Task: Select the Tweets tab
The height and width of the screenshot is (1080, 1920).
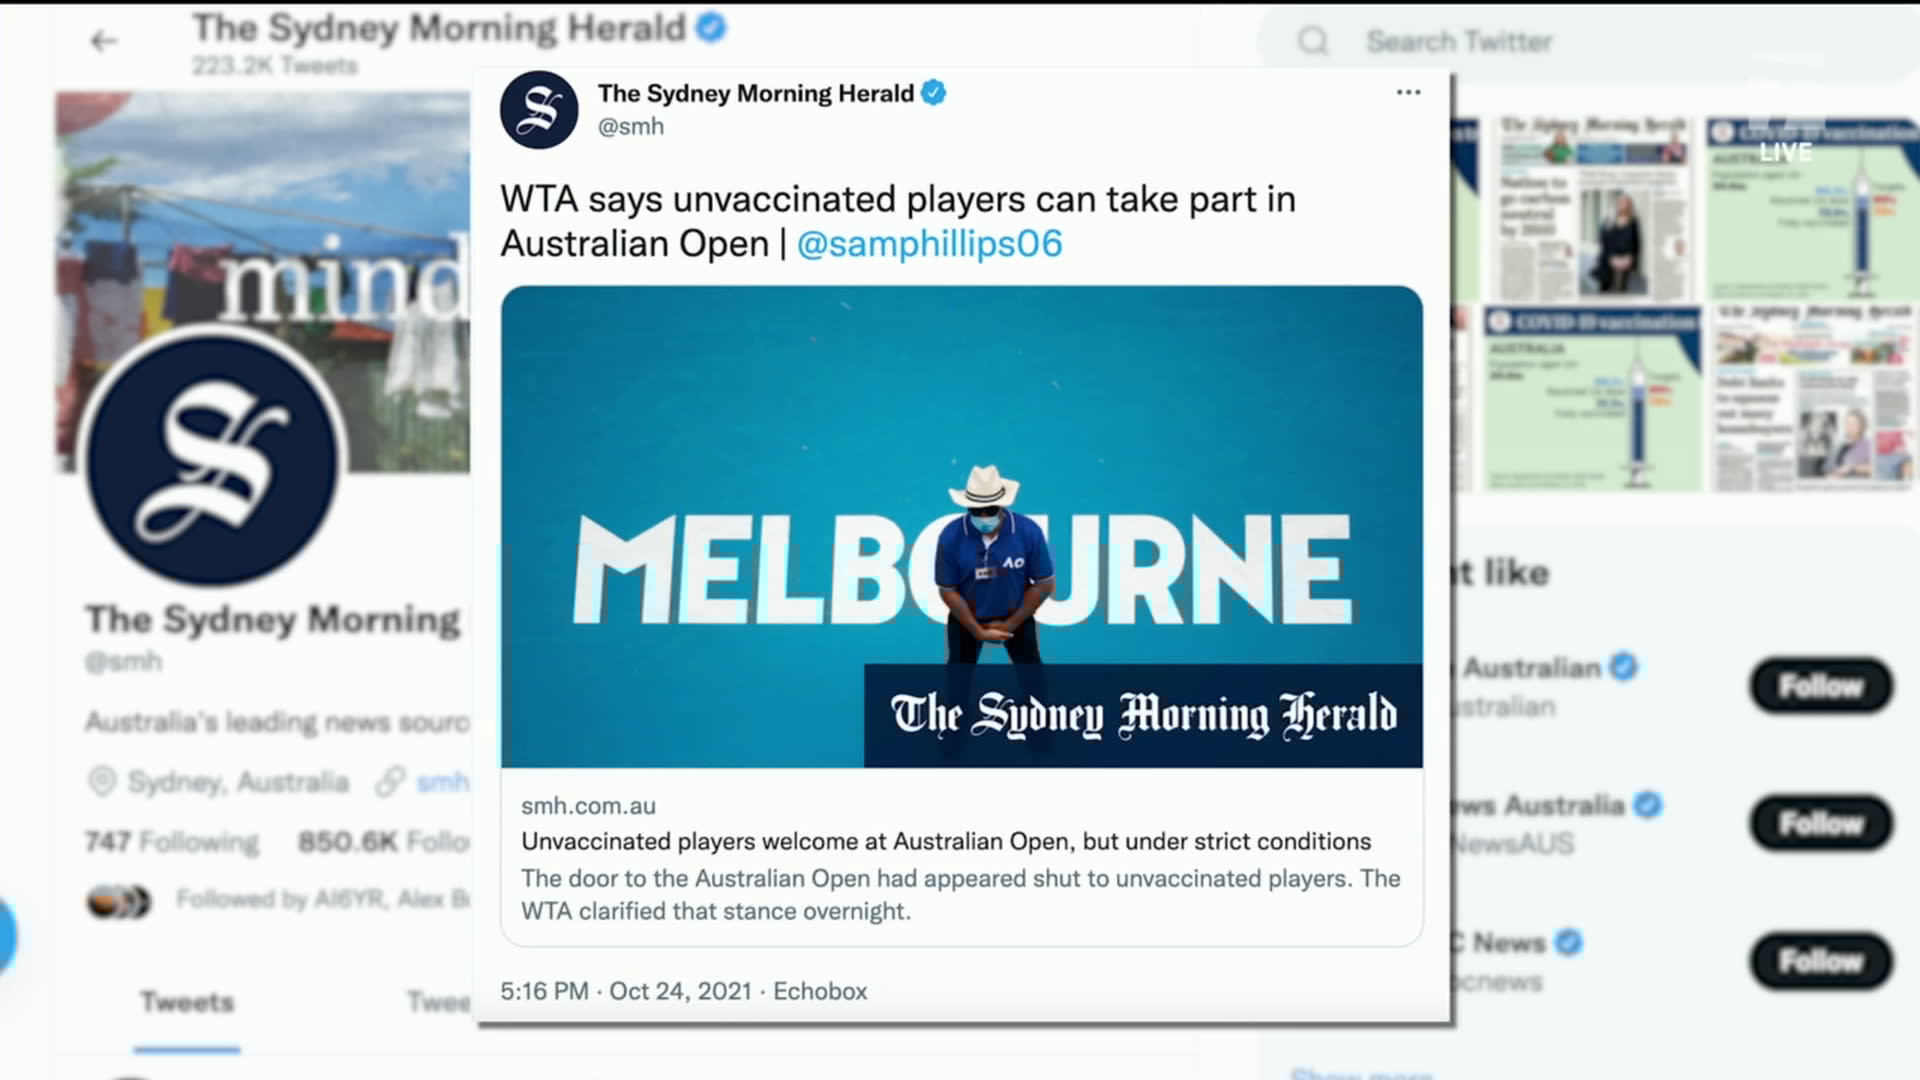Action: [187, 1003]
